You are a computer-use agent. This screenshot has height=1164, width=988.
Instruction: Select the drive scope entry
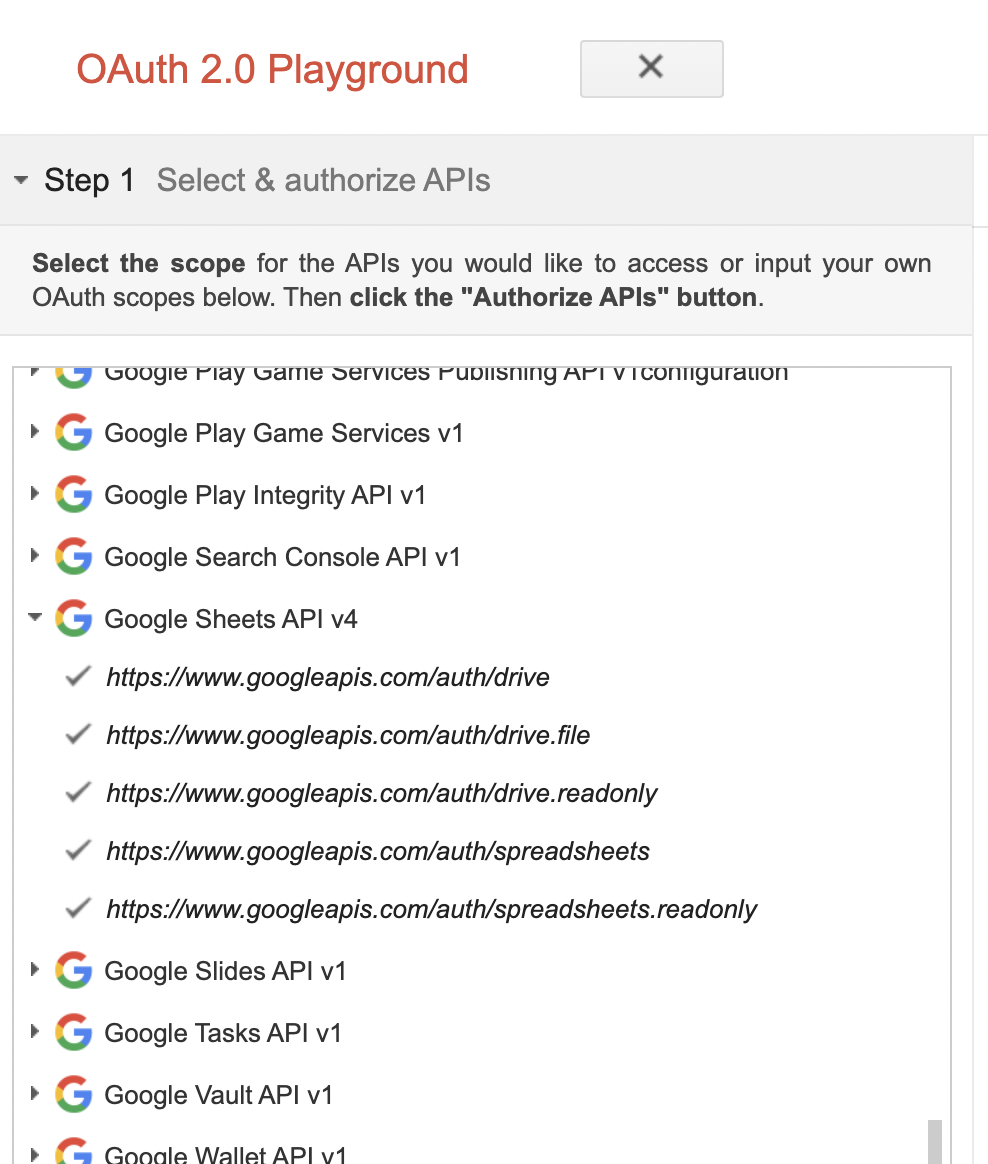(x=327, y=676)
